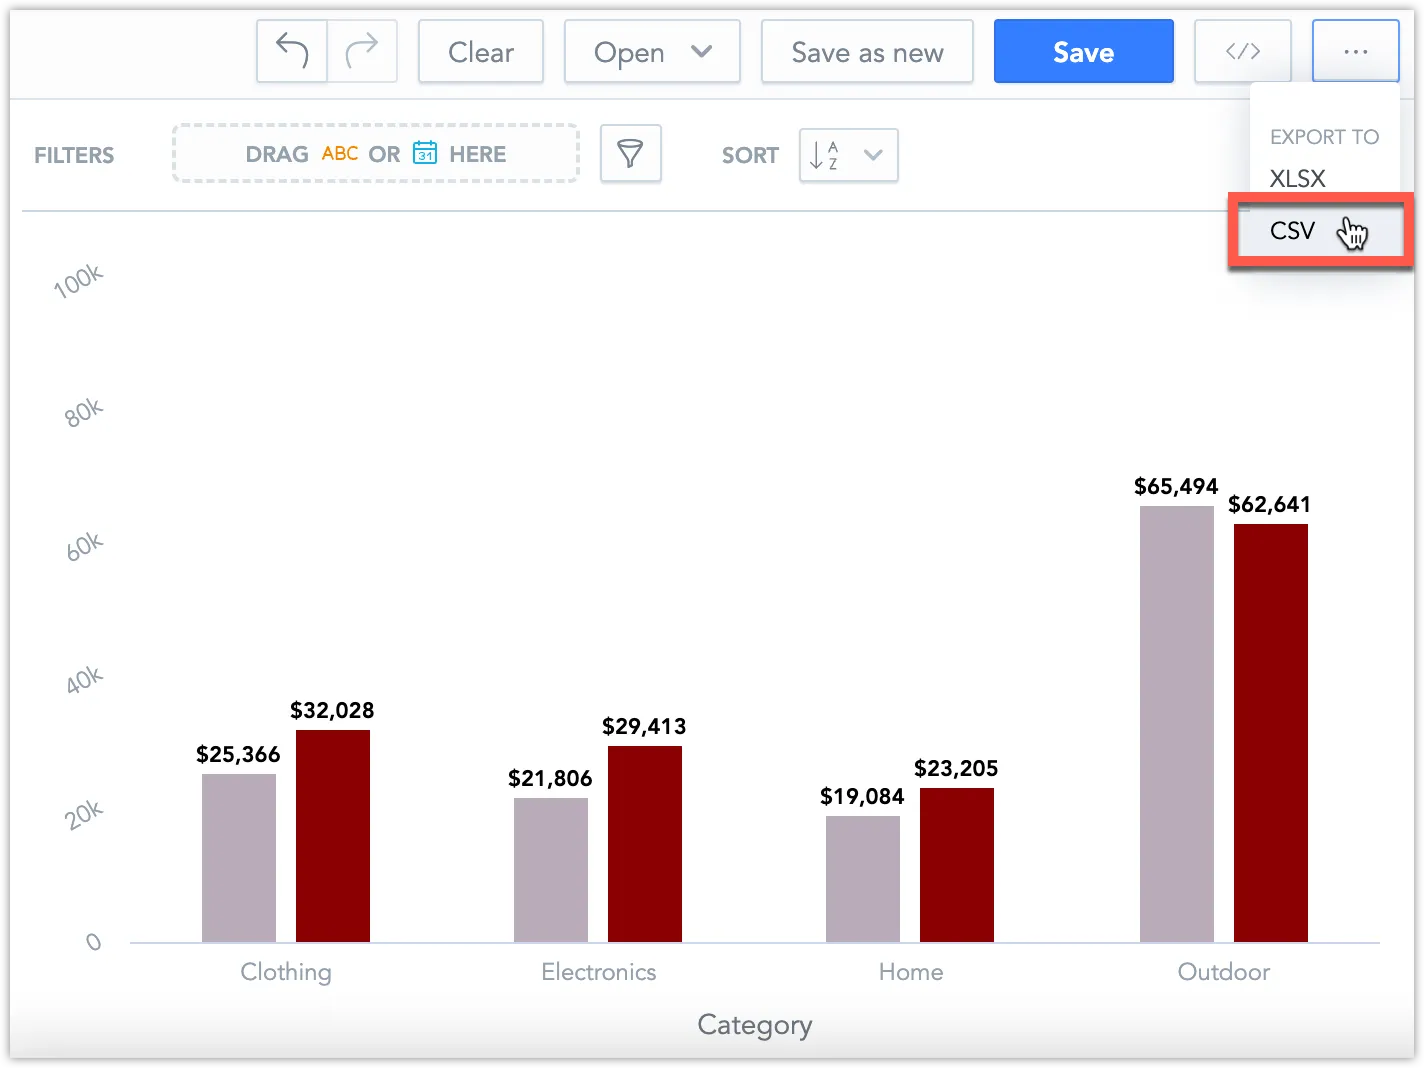Open the sort direction dropdown chevron
Viewport: 1424px width, 1068px height.
click(x=873, y=156)
